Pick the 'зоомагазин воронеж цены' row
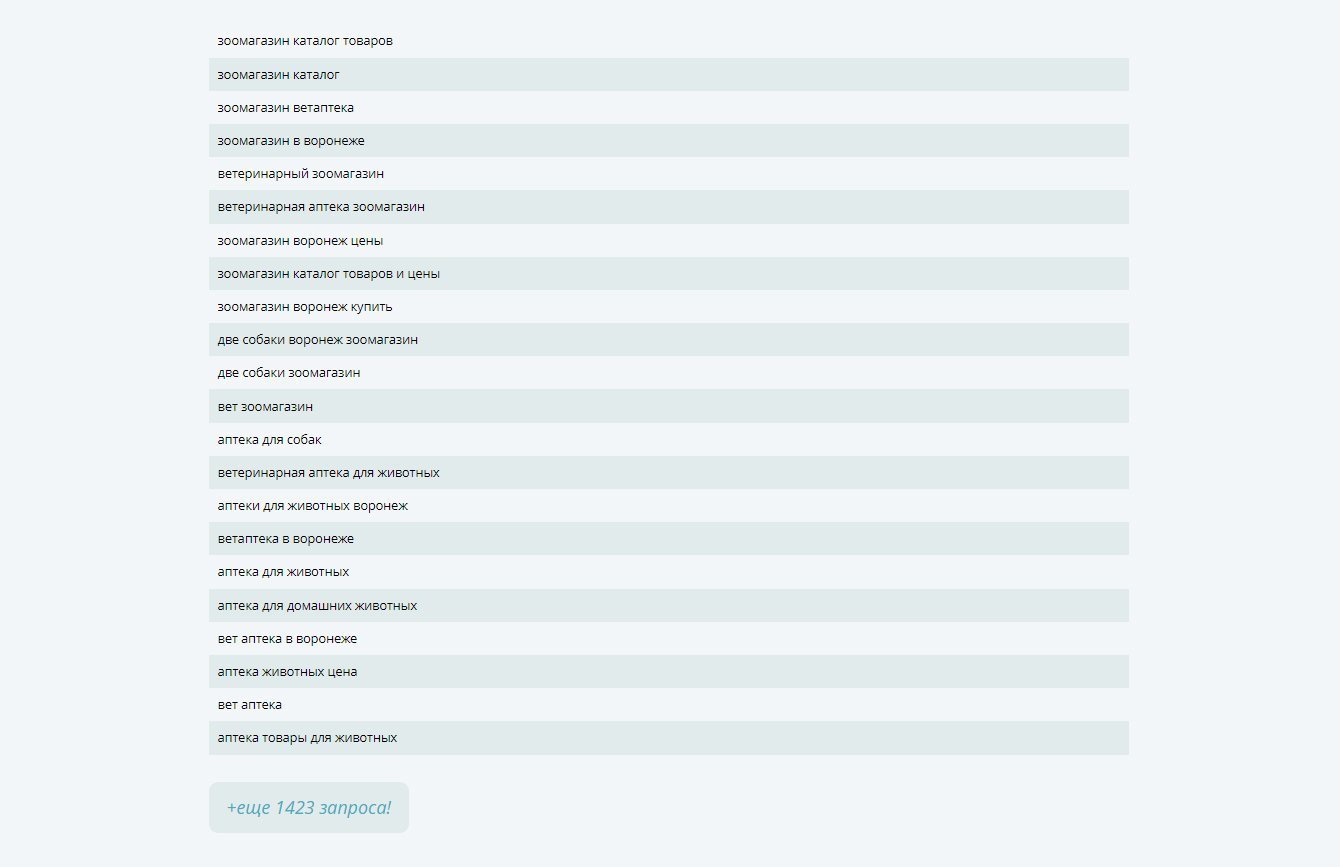This screenshot has width=1340, height=867. [x=669, y=240]
